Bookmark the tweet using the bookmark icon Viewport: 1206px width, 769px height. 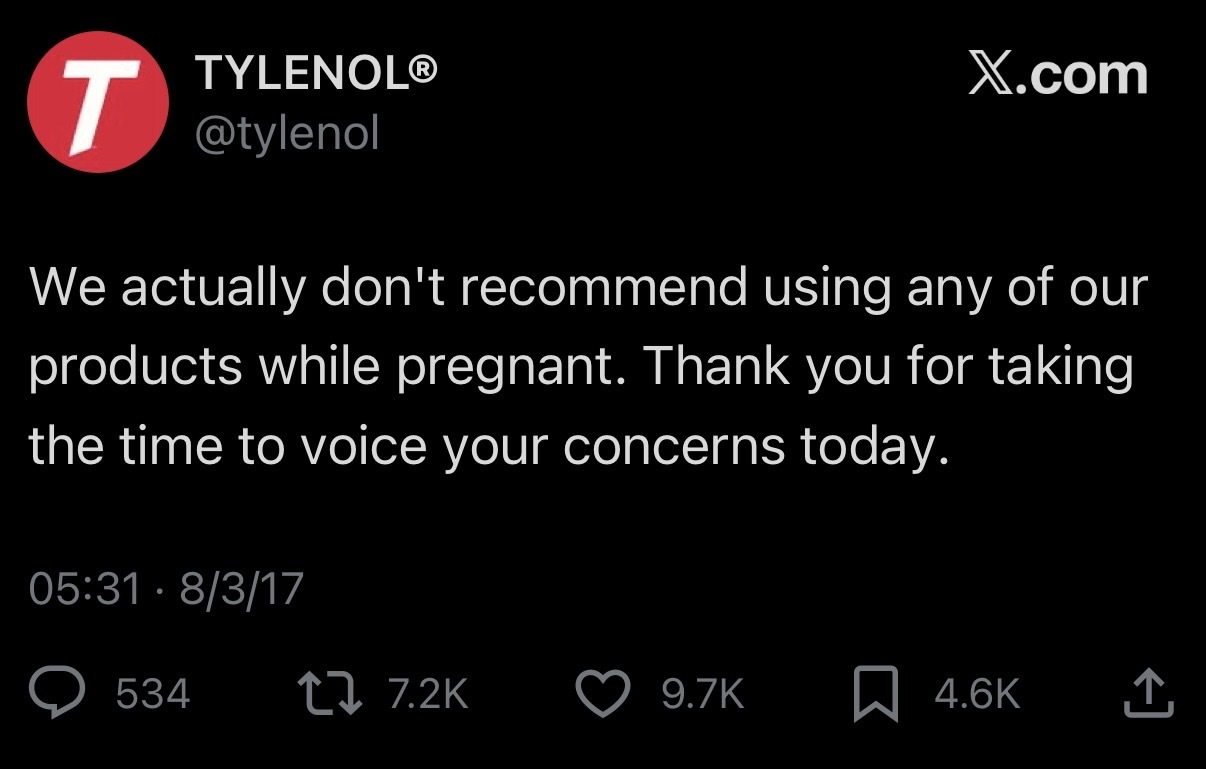[876, 695]
